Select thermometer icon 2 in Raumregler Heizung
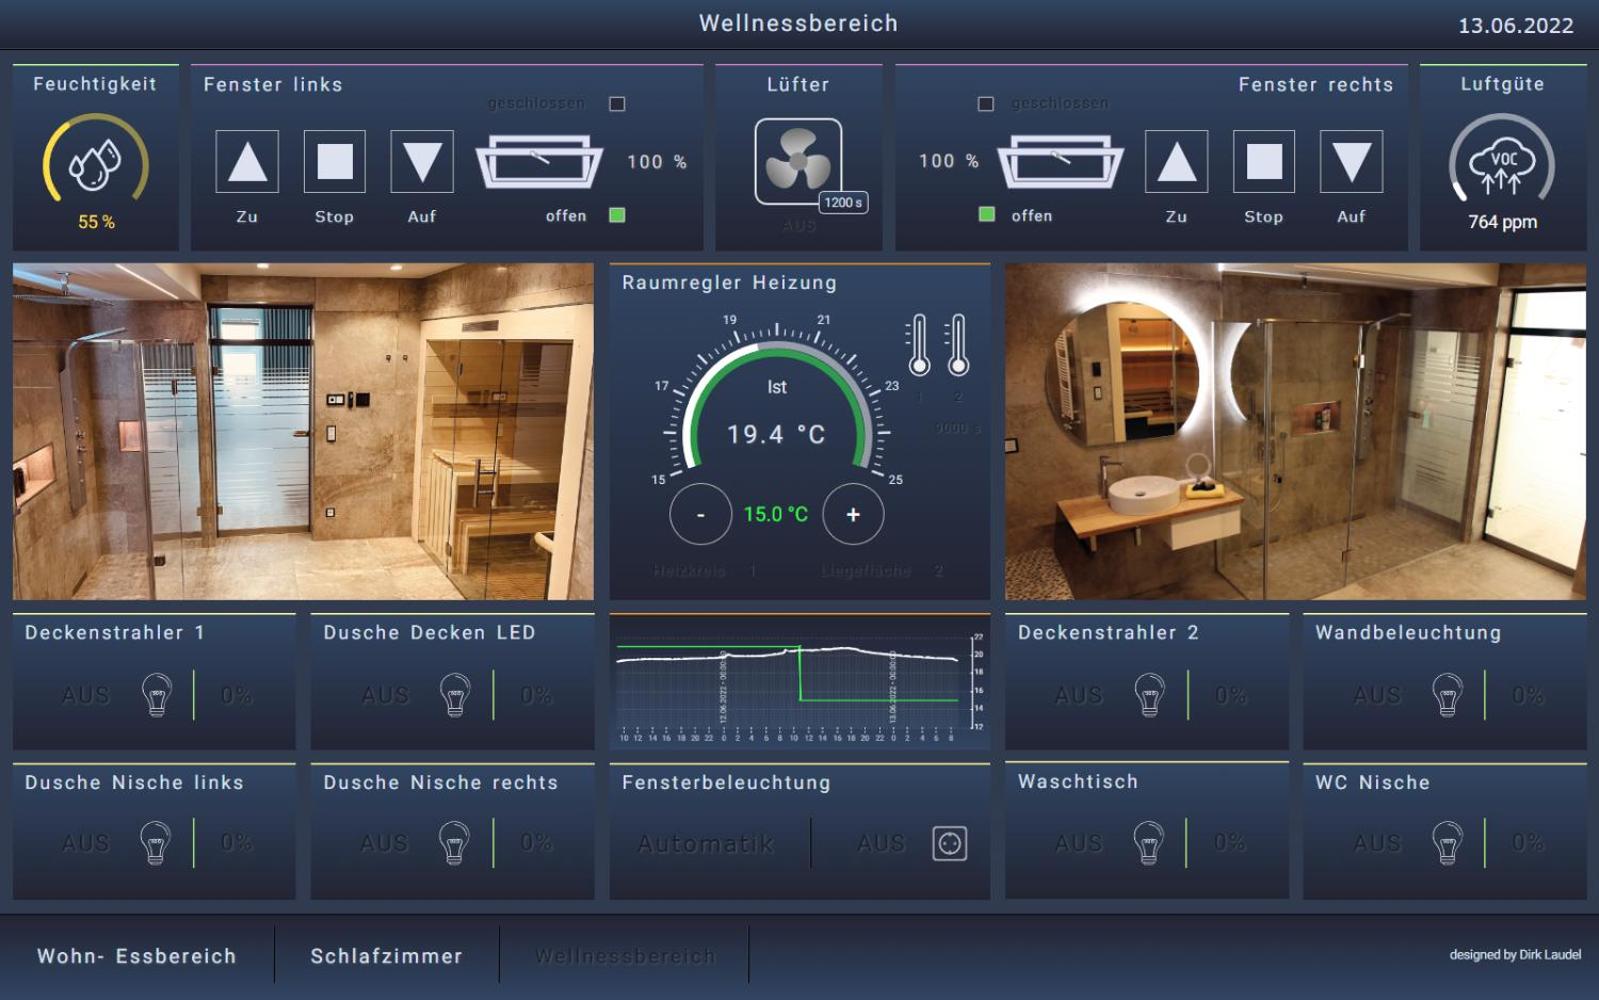1599x1000 pixels. click(x=958, y=345)
